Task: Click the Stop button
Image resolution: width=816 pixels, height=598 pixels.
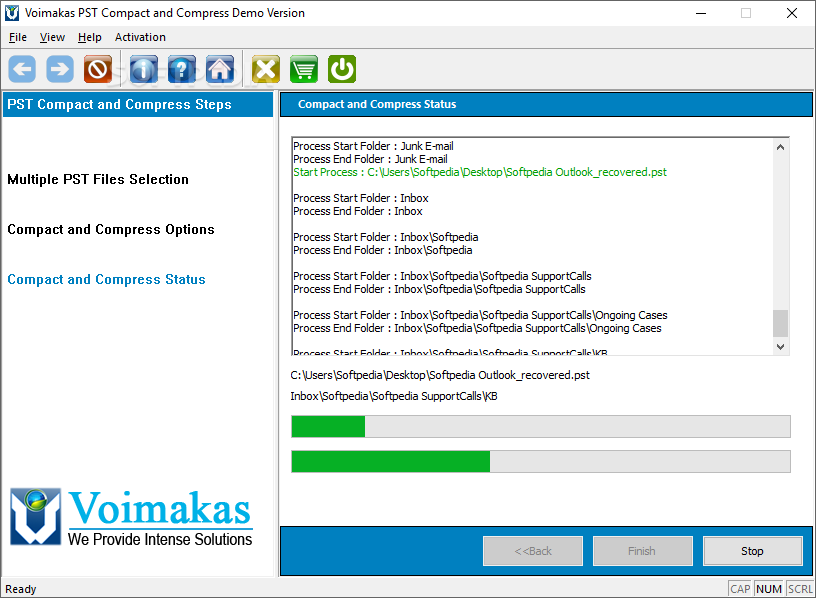Action: [x=752, y=551]
